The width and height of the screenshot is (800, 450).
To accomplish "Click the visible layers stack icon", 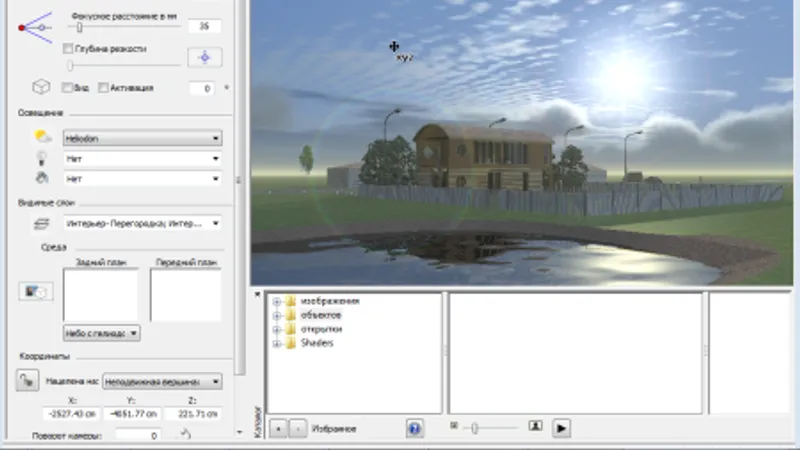I will point(41,223).
